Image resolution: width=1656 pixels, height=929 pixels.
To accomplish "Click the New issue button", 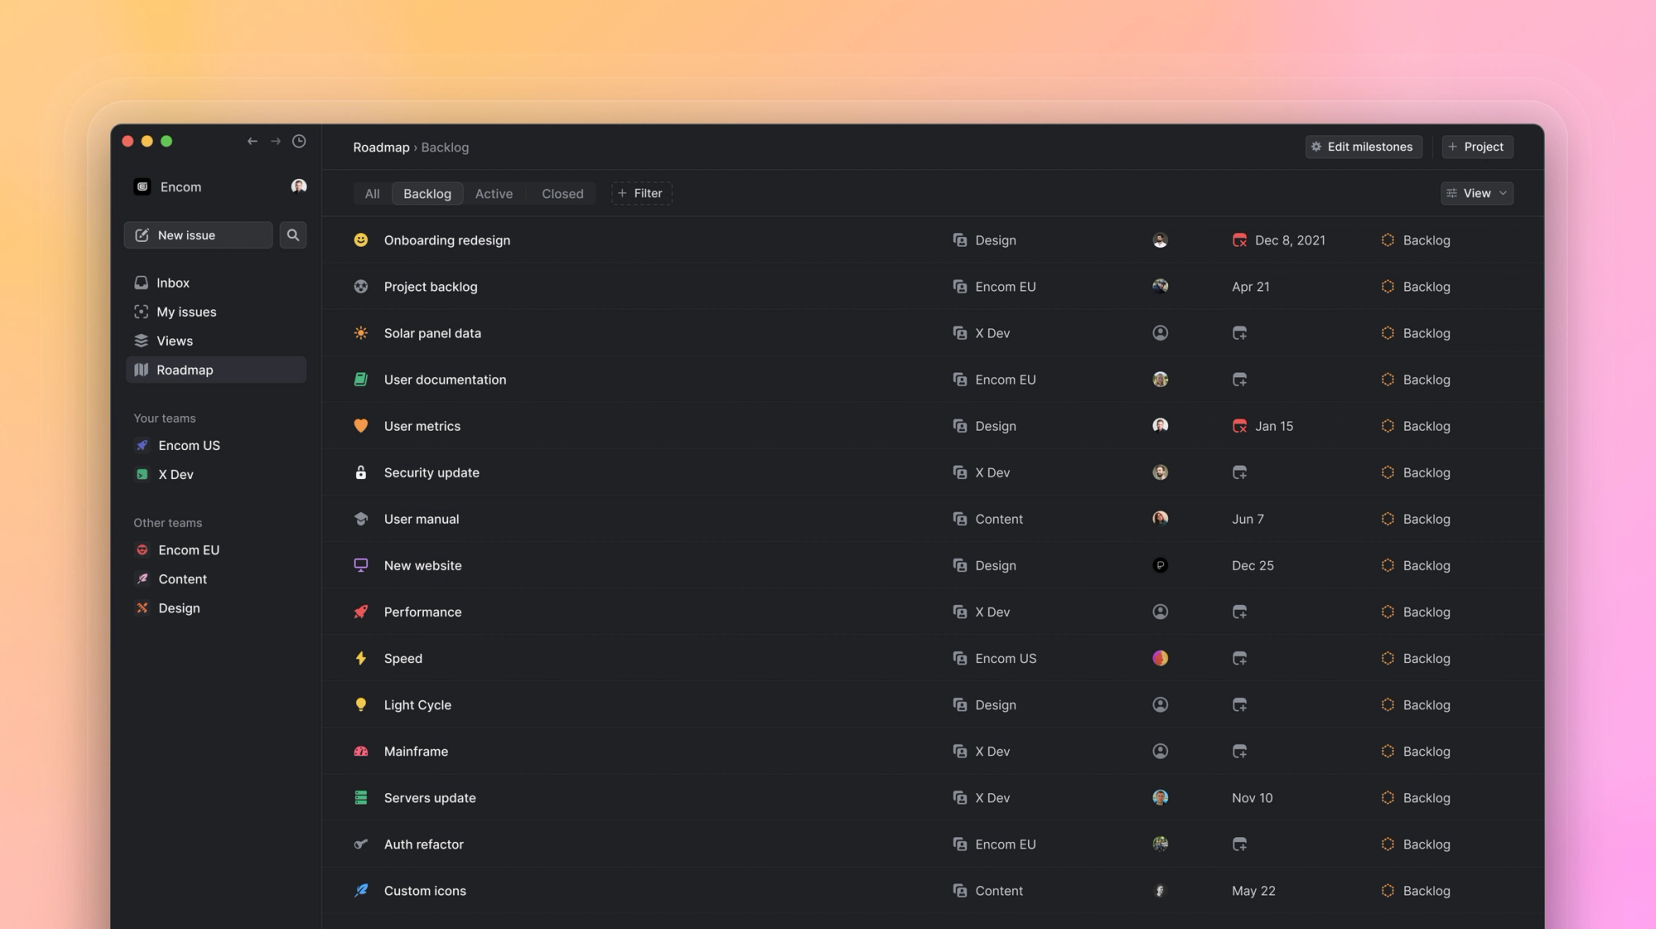I will 198,235.
